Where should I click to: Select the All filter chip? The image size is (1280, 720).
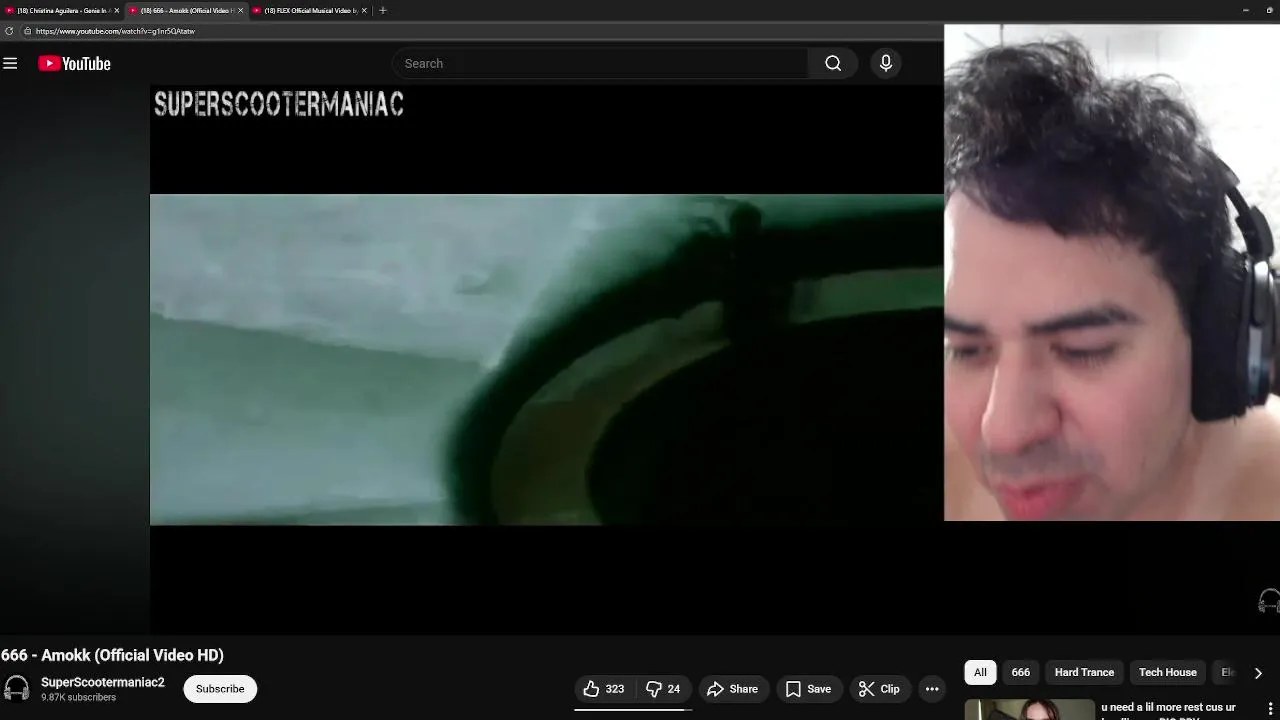(980, 672)
